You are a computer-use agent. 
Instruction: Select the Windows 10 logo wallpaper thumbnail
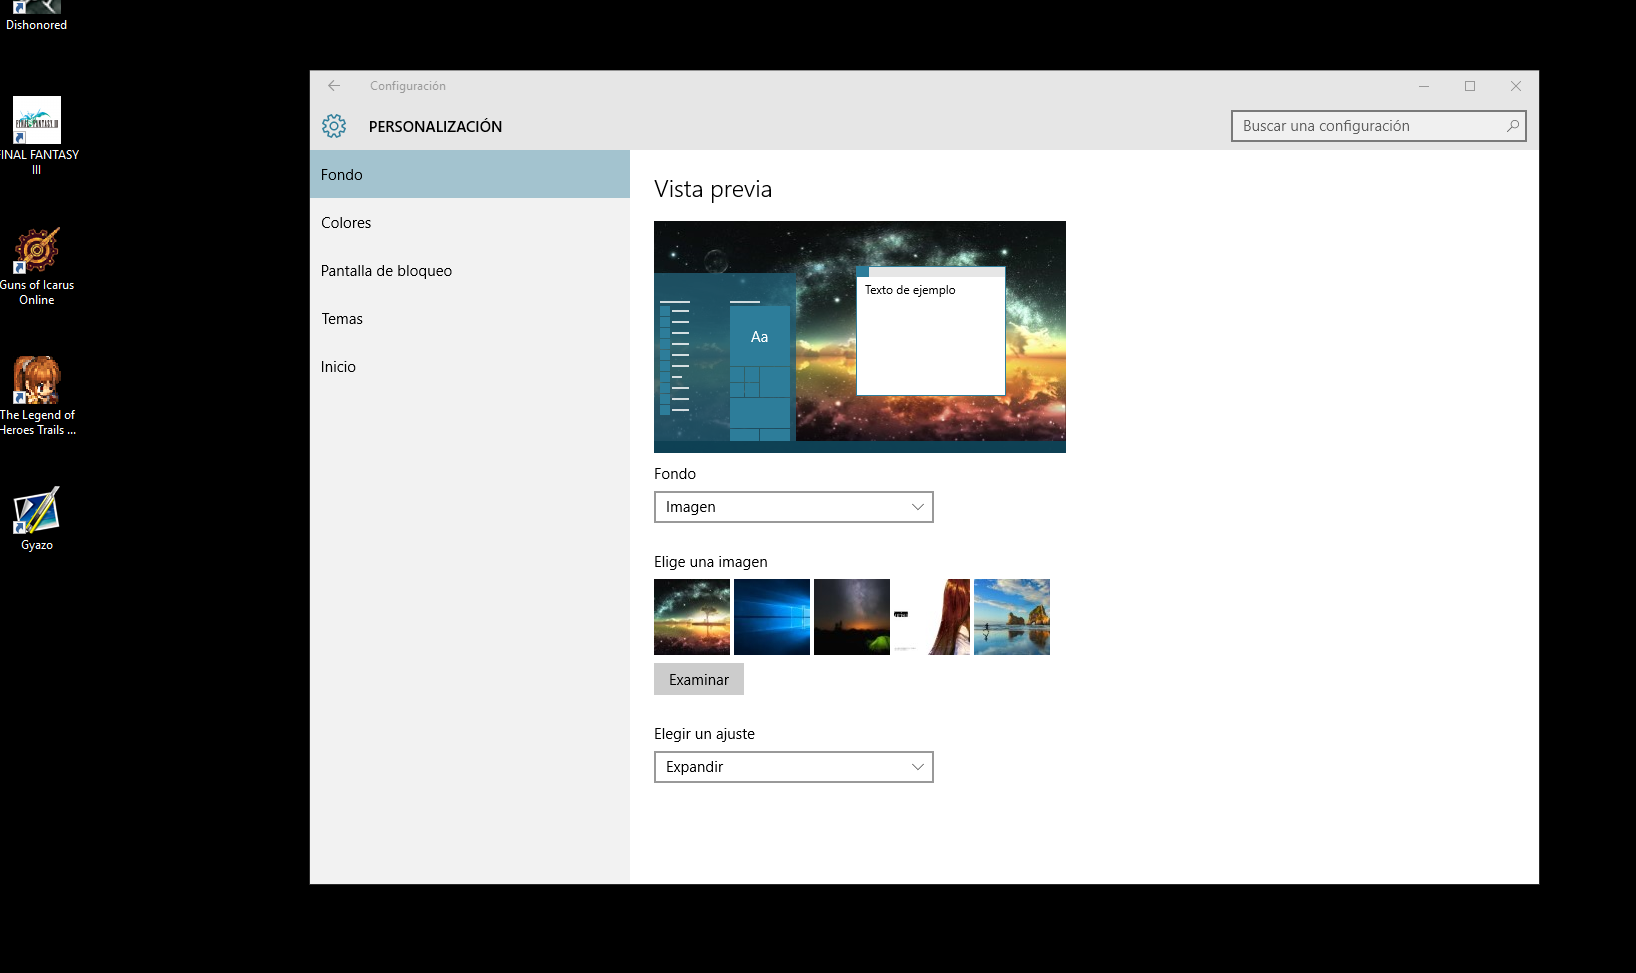pyautogui.click(x=771, y=616)
